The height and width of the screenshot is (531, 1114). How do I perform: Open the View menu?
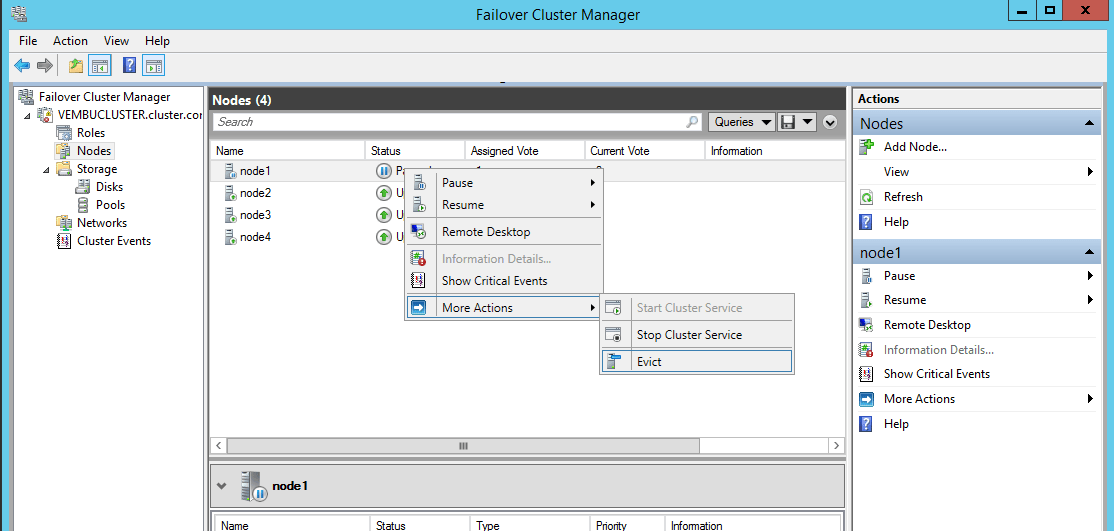(x=117, y=41)
